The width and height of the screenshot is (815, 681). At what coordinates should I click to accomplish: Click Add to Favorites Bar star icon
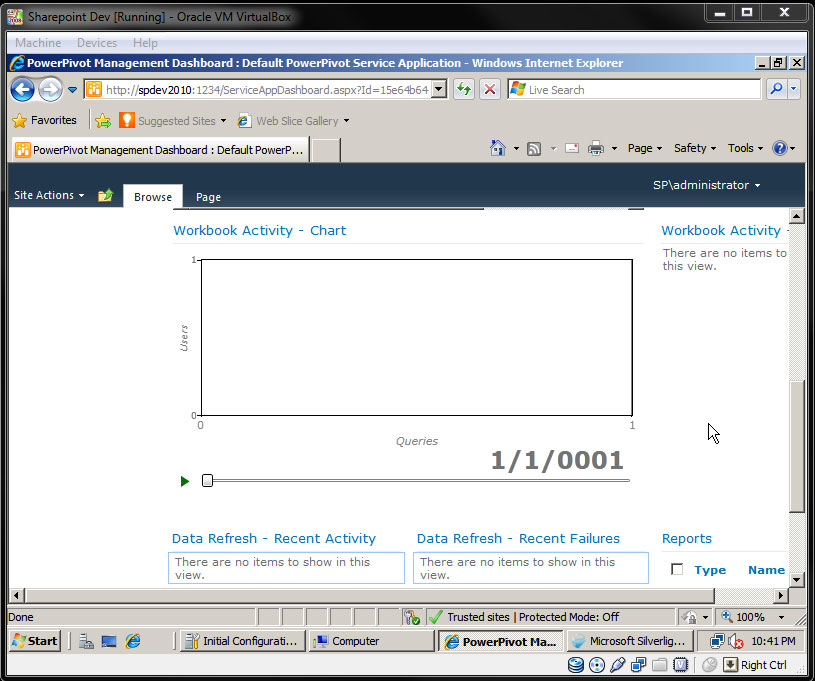(x=103, y=121)
